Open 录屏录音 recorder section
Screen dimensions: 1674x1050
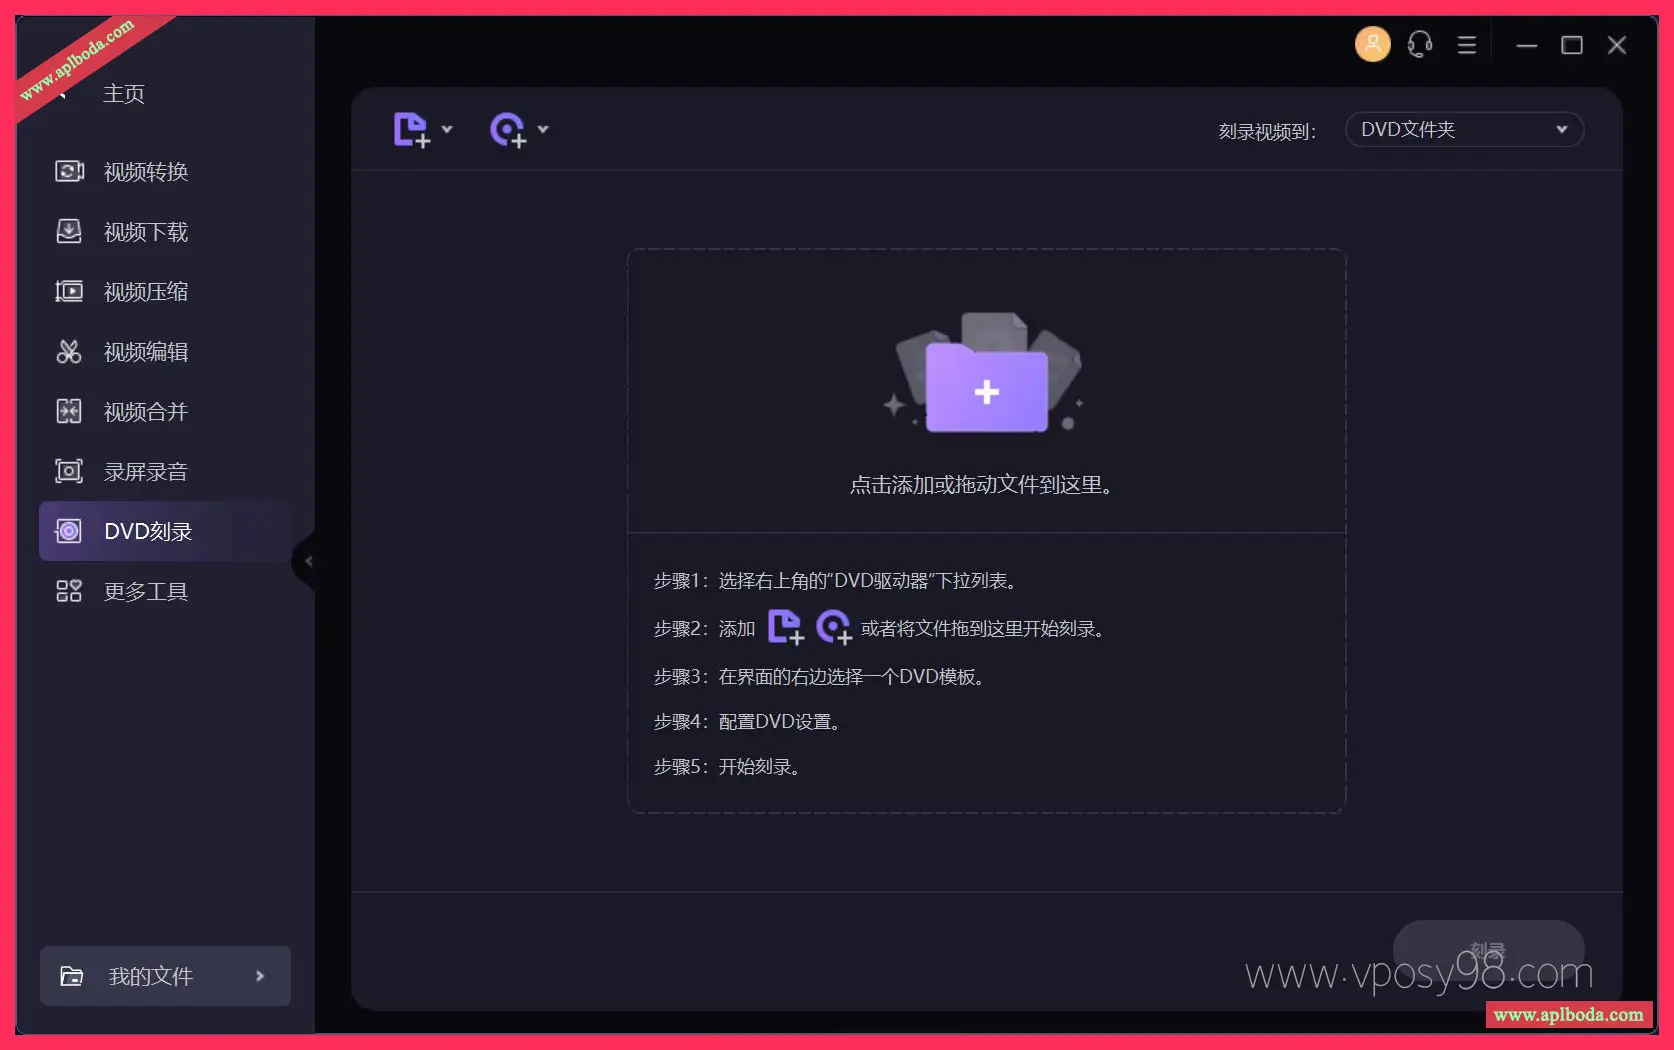[145, 472]
